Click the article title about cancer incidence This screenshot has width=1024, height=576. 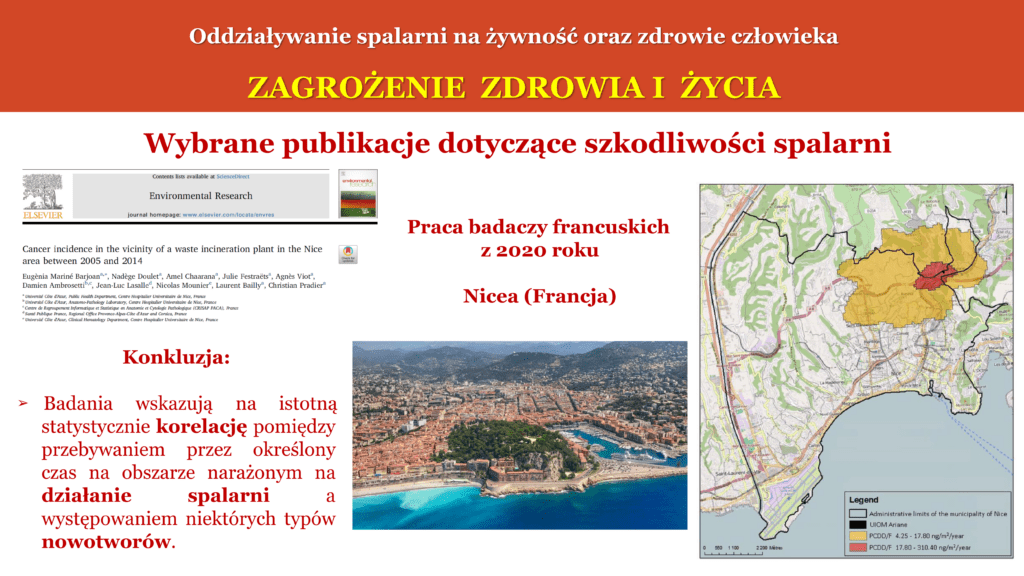(172, 255)
